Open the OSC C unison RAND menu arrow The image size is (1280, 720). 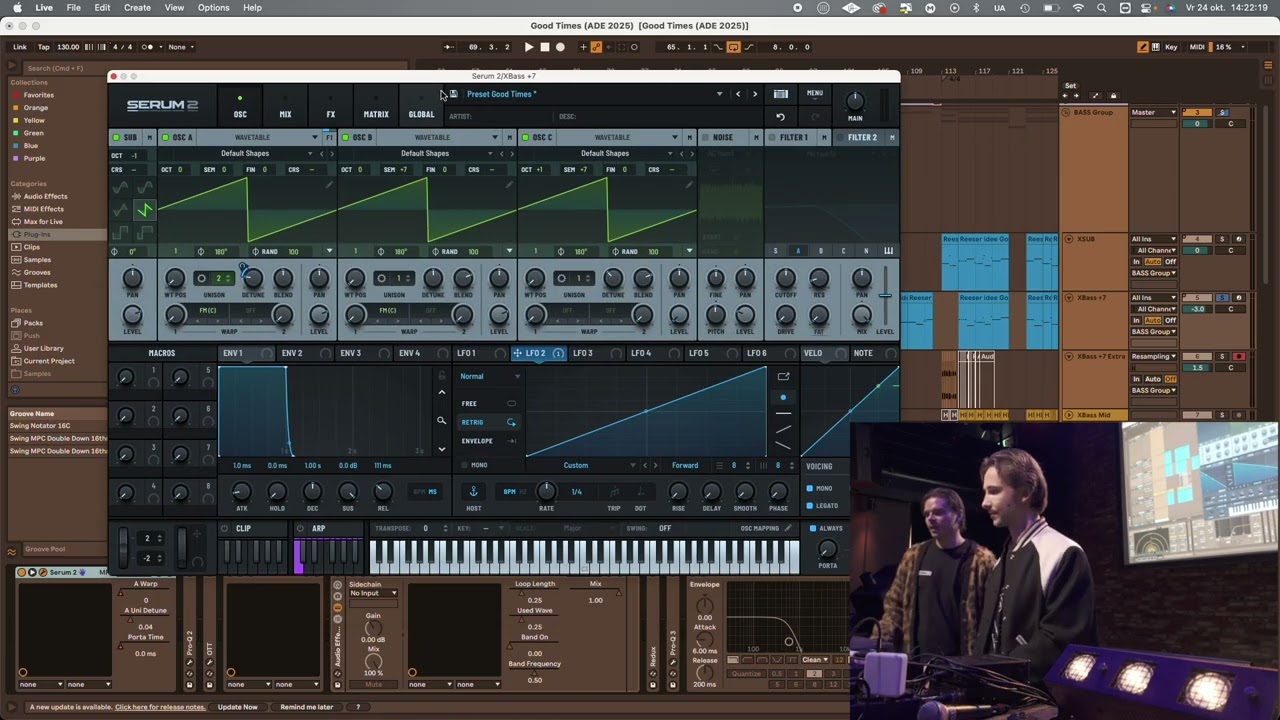[x=689, y=251]
